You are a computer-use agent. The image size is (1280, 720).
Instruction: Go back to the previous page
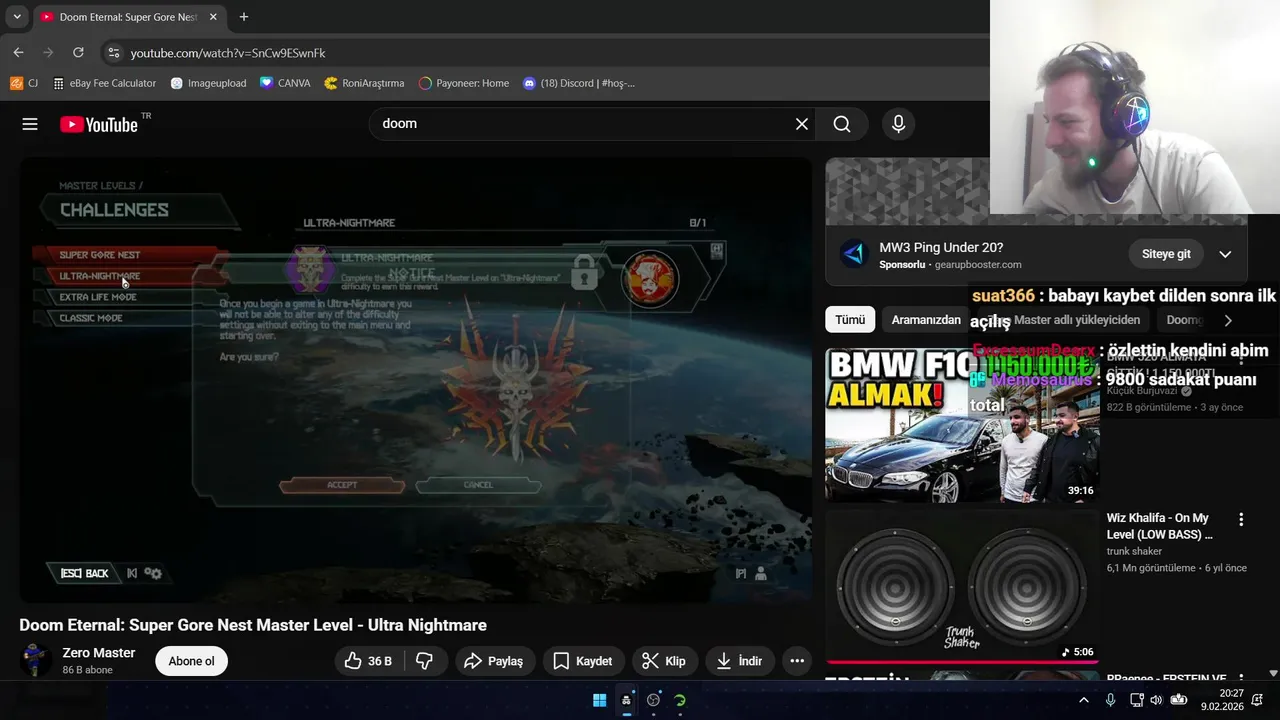point(18,53)
